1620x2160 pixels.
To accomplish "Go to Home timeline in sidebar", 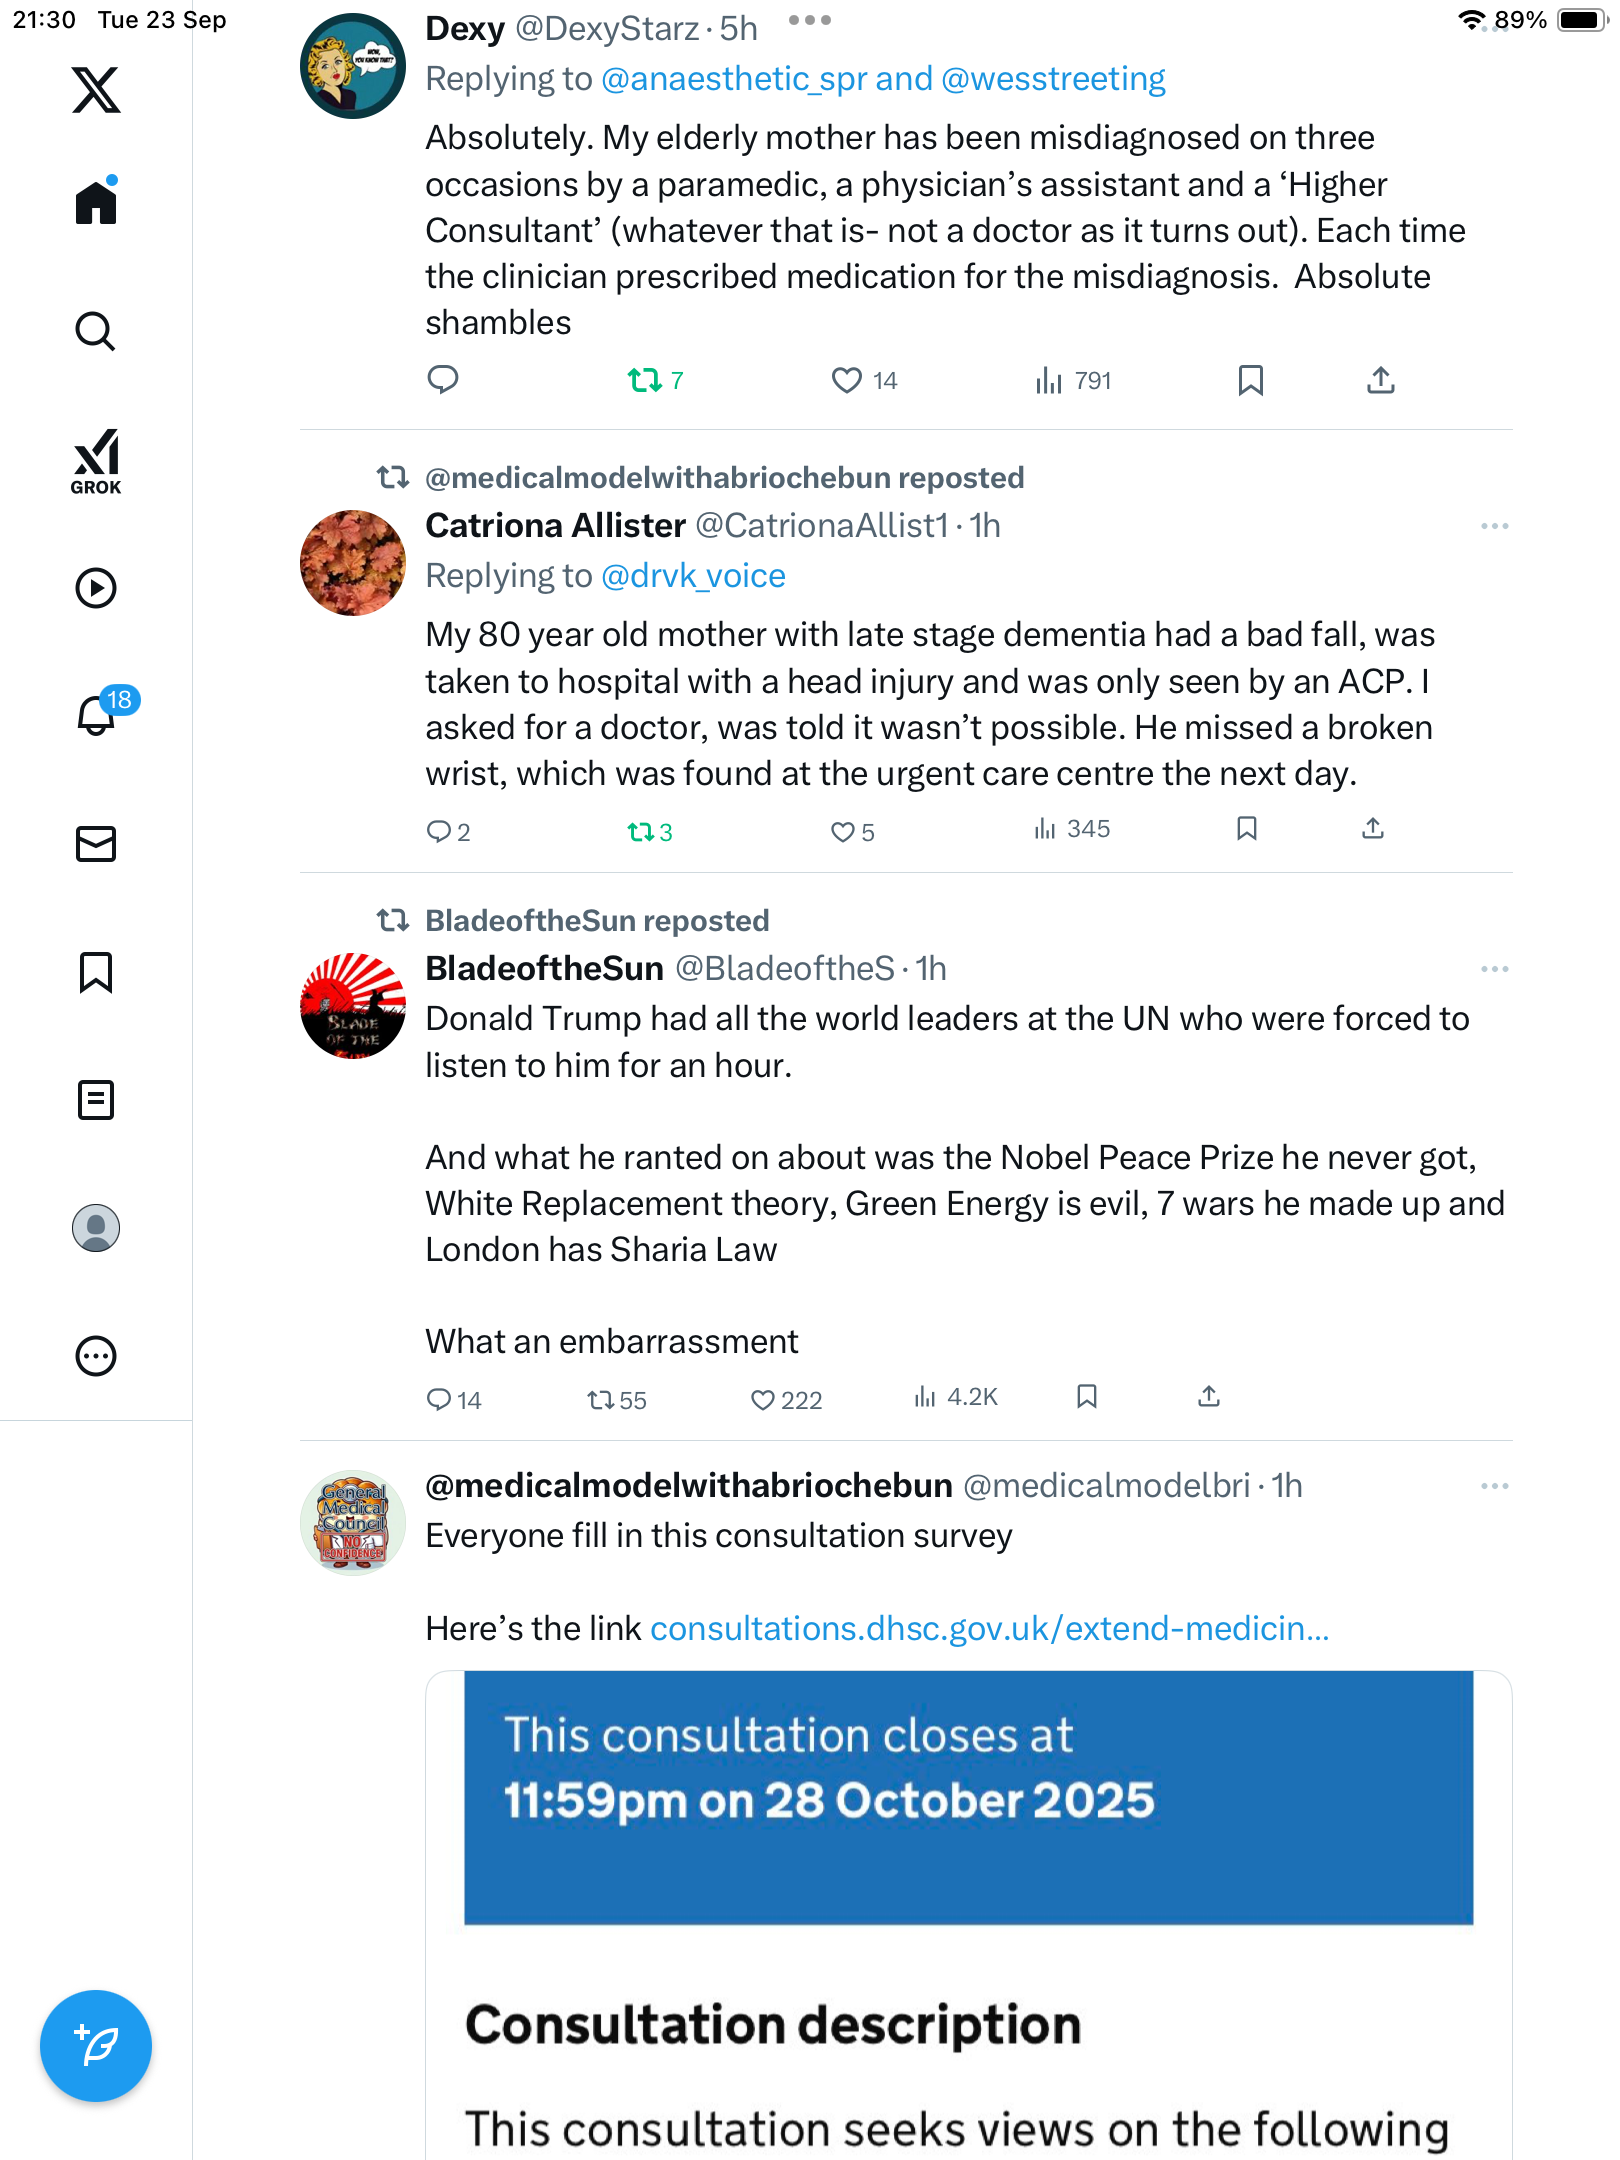I will coord(96,203).
